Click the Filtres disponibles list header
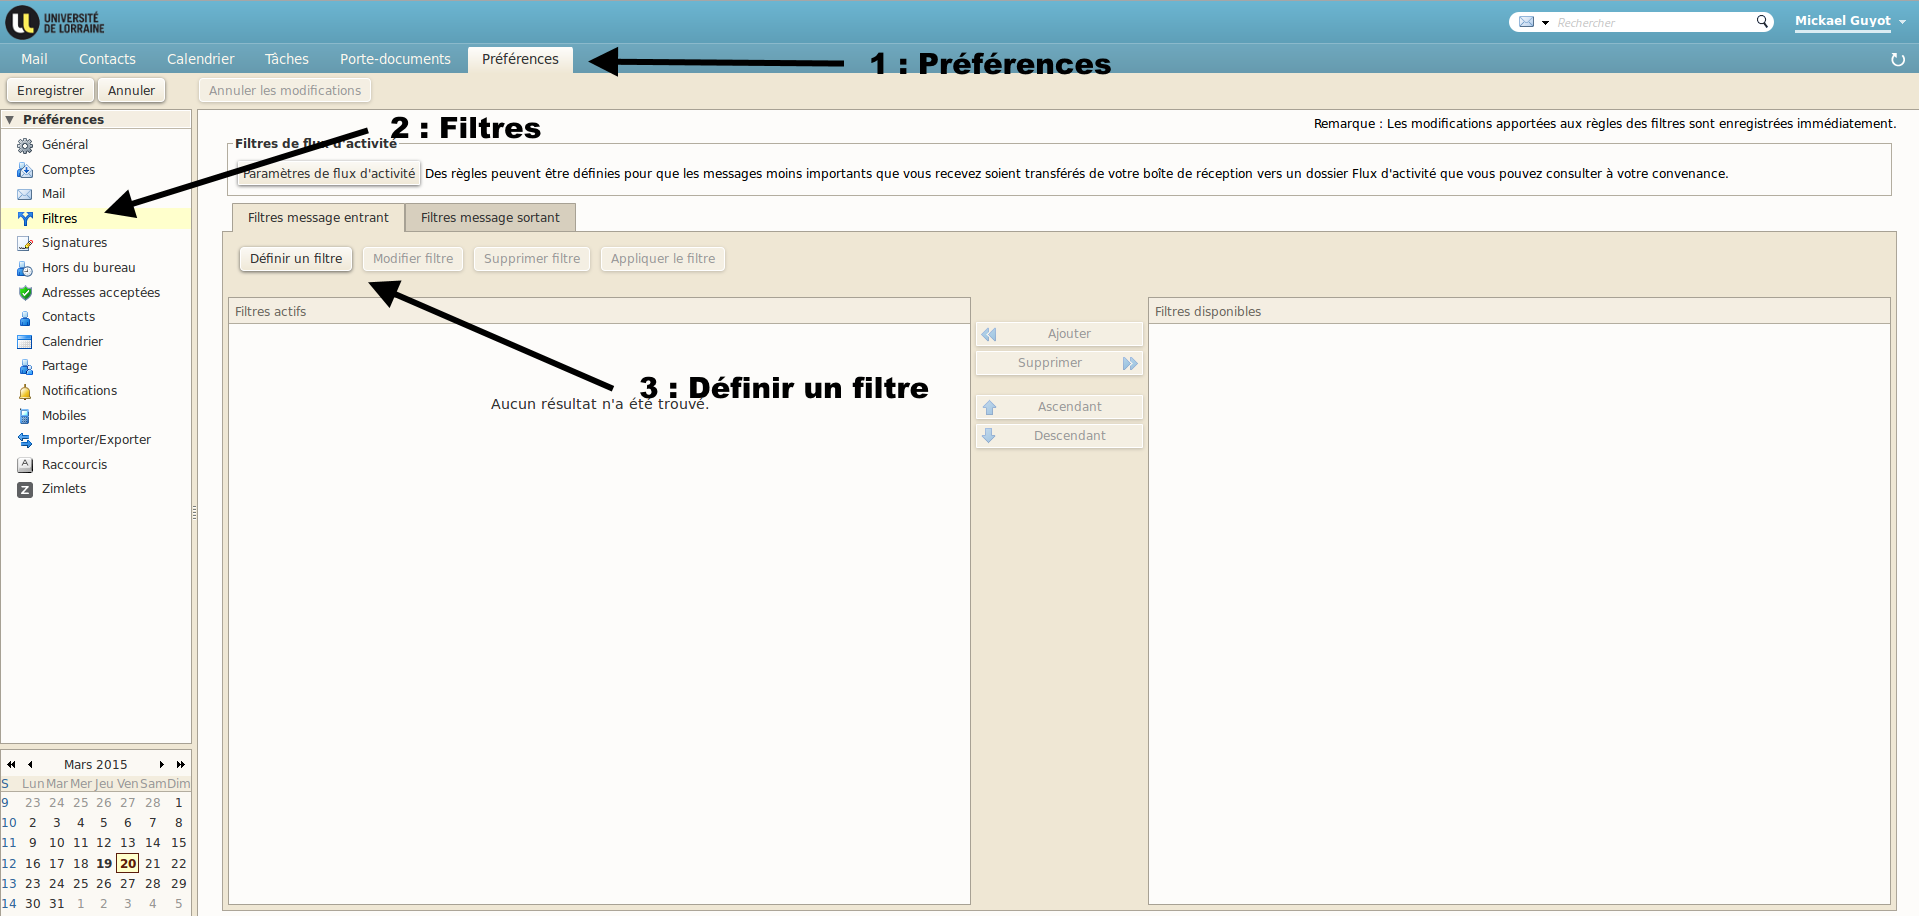This screenshot has height=916, width=1919. 1519,312
